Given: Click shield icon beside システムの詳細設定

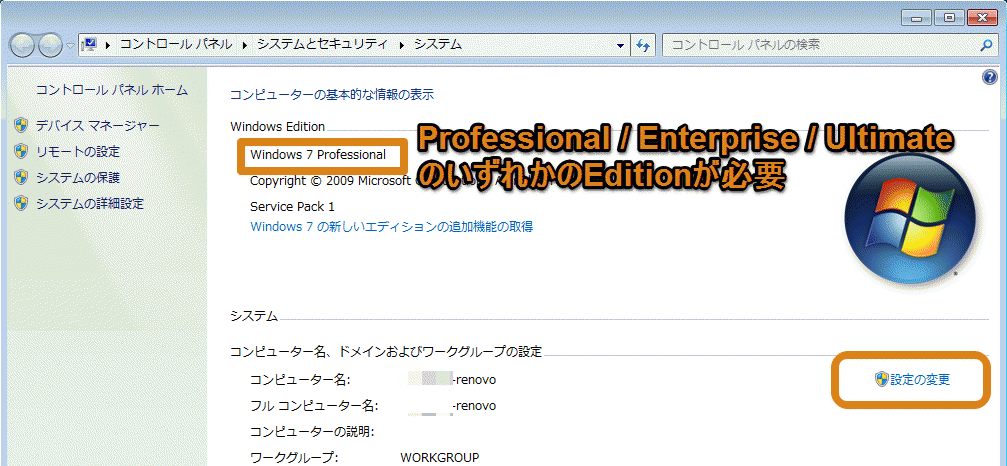Looking at the screenshot, I should click(21, 203).
